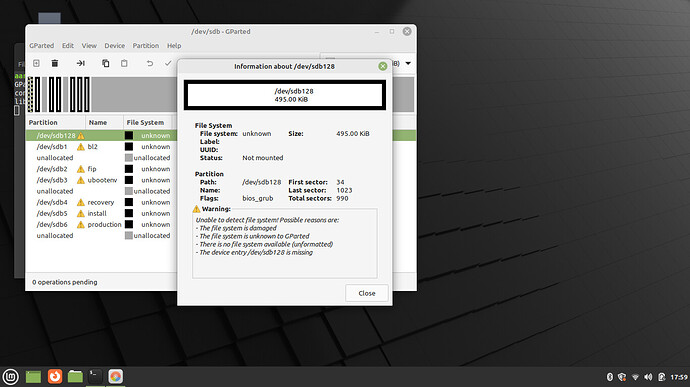The width and height of the screenshot is (690, 387).
Task: Open the Linux Mint start menu
Action: point(11,377)
